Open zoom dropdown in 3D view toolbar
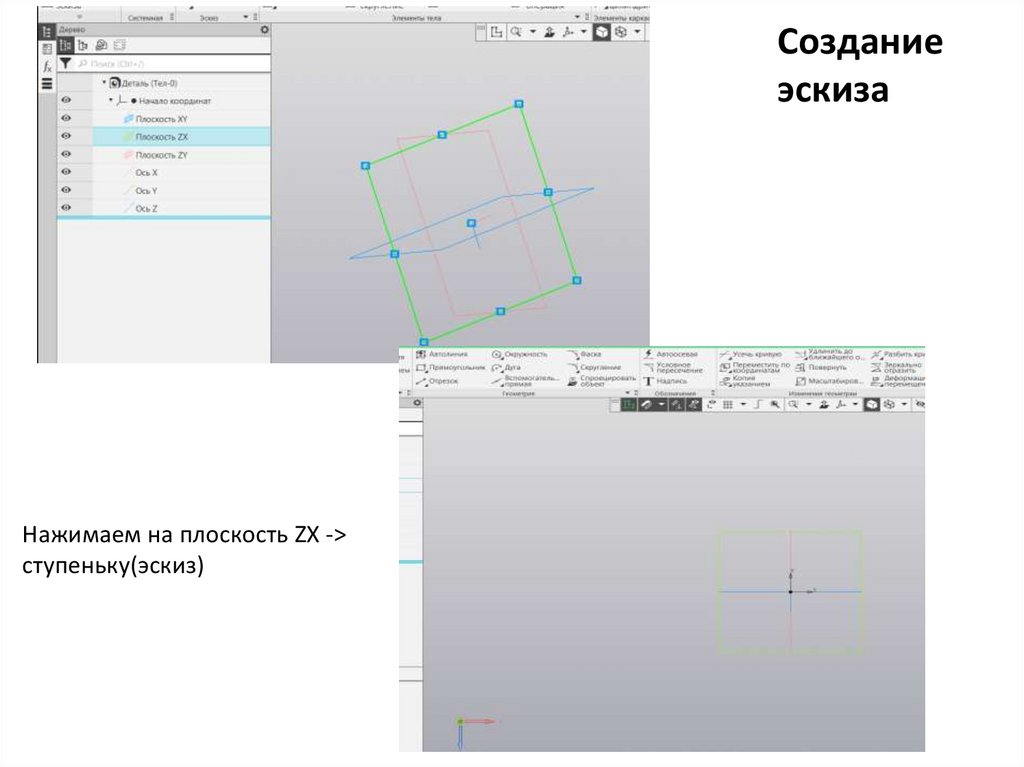This screenshot has width=1024, height=767. coord(532,32)
